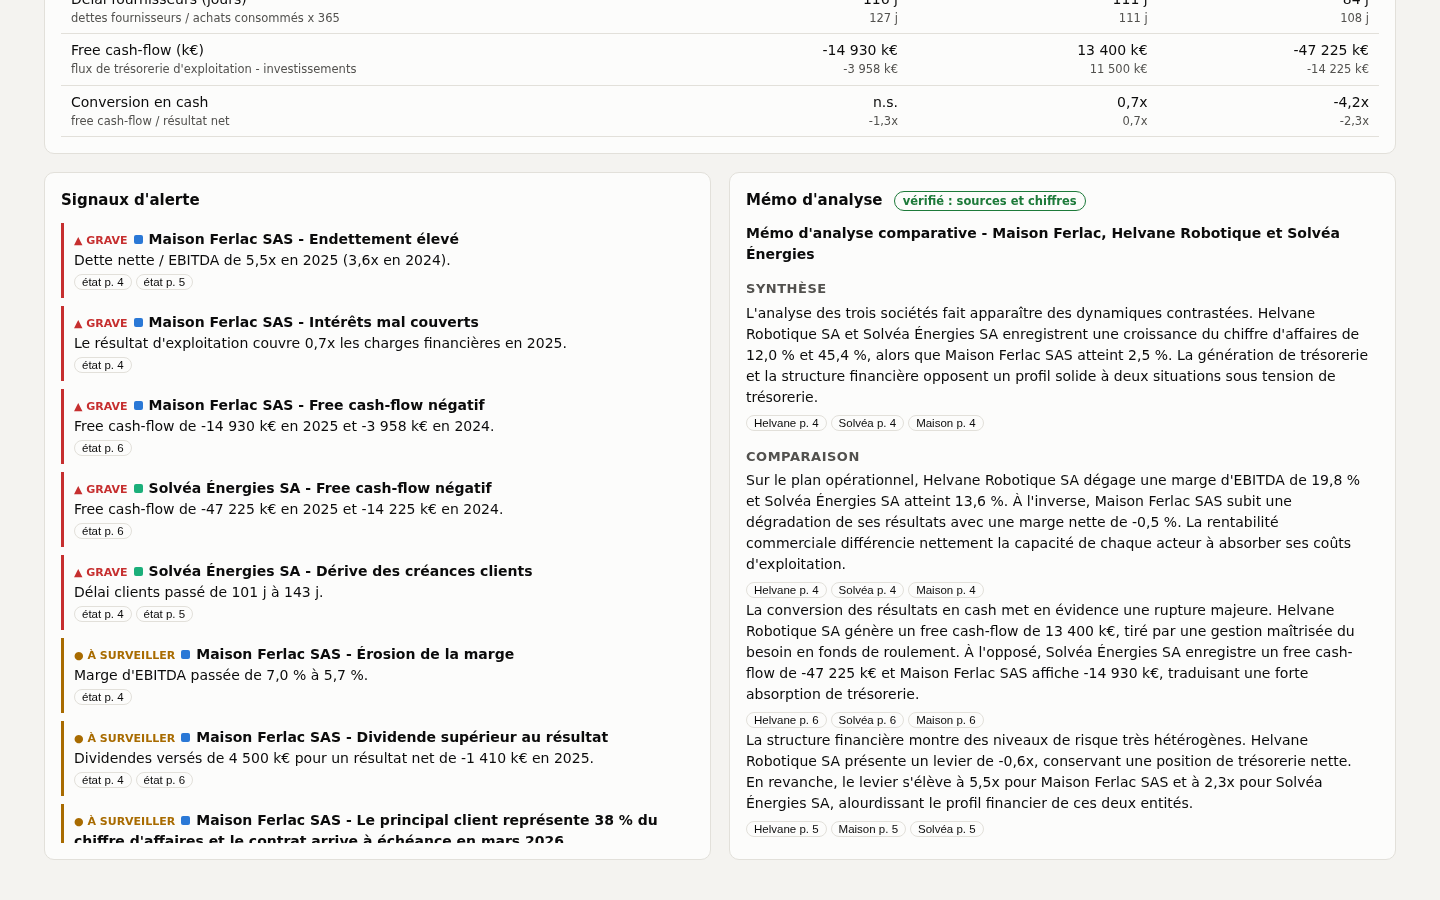Open the 'Solvéa p. 6' citation chip
This screenshot has height=900, width=1440.
click(867, 720)
